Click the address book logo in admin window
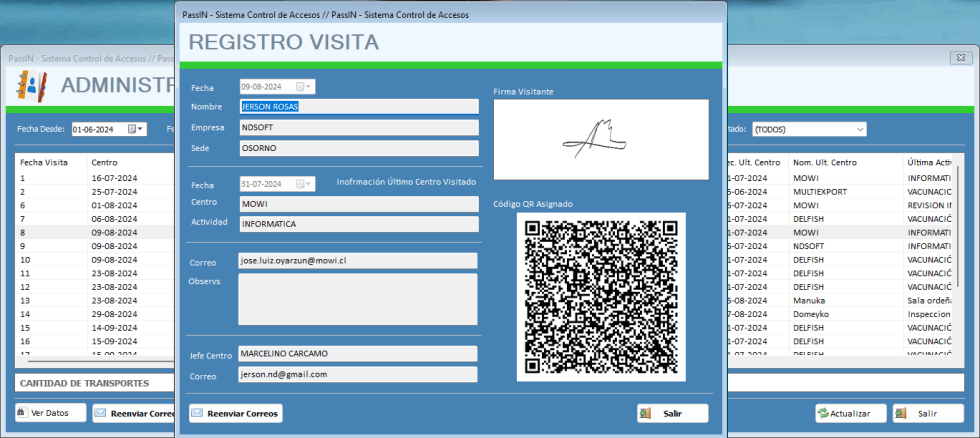The width and height of the screenshot is (980, 438). 31,86
